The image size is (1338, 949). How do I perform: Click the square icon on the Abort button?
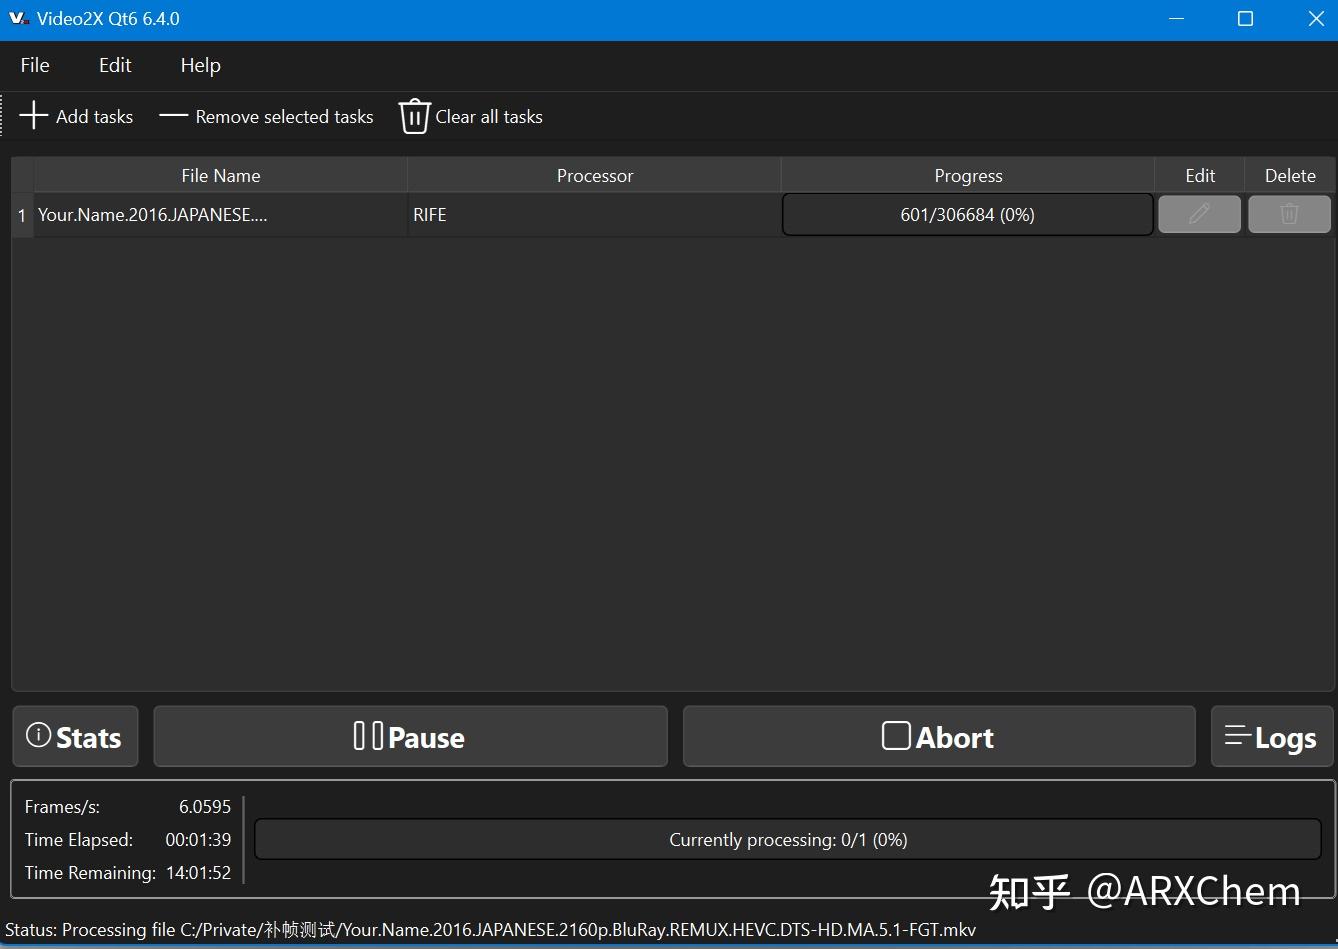[896, 735]
